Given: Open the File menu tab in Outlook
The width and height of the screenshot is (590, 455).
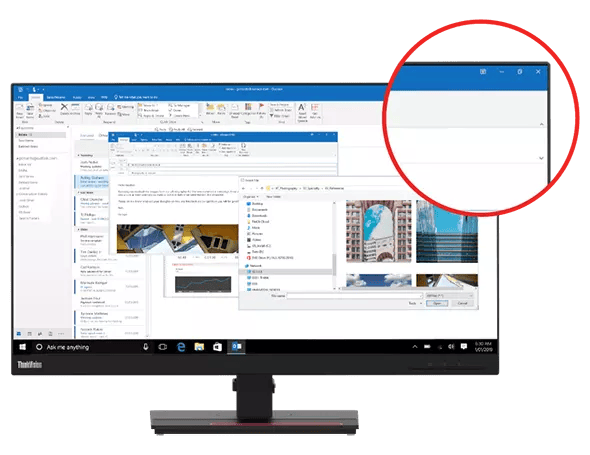Looking at the screenshot, I should point(21,97).
